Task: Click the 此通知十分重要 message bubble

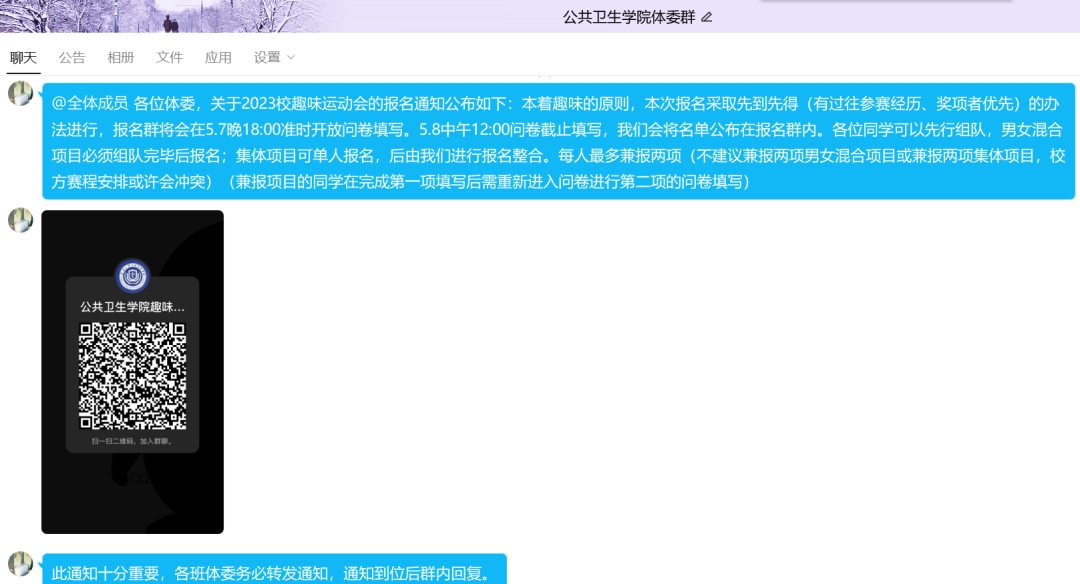Action: pyautogui.click(x=274, y=570)
